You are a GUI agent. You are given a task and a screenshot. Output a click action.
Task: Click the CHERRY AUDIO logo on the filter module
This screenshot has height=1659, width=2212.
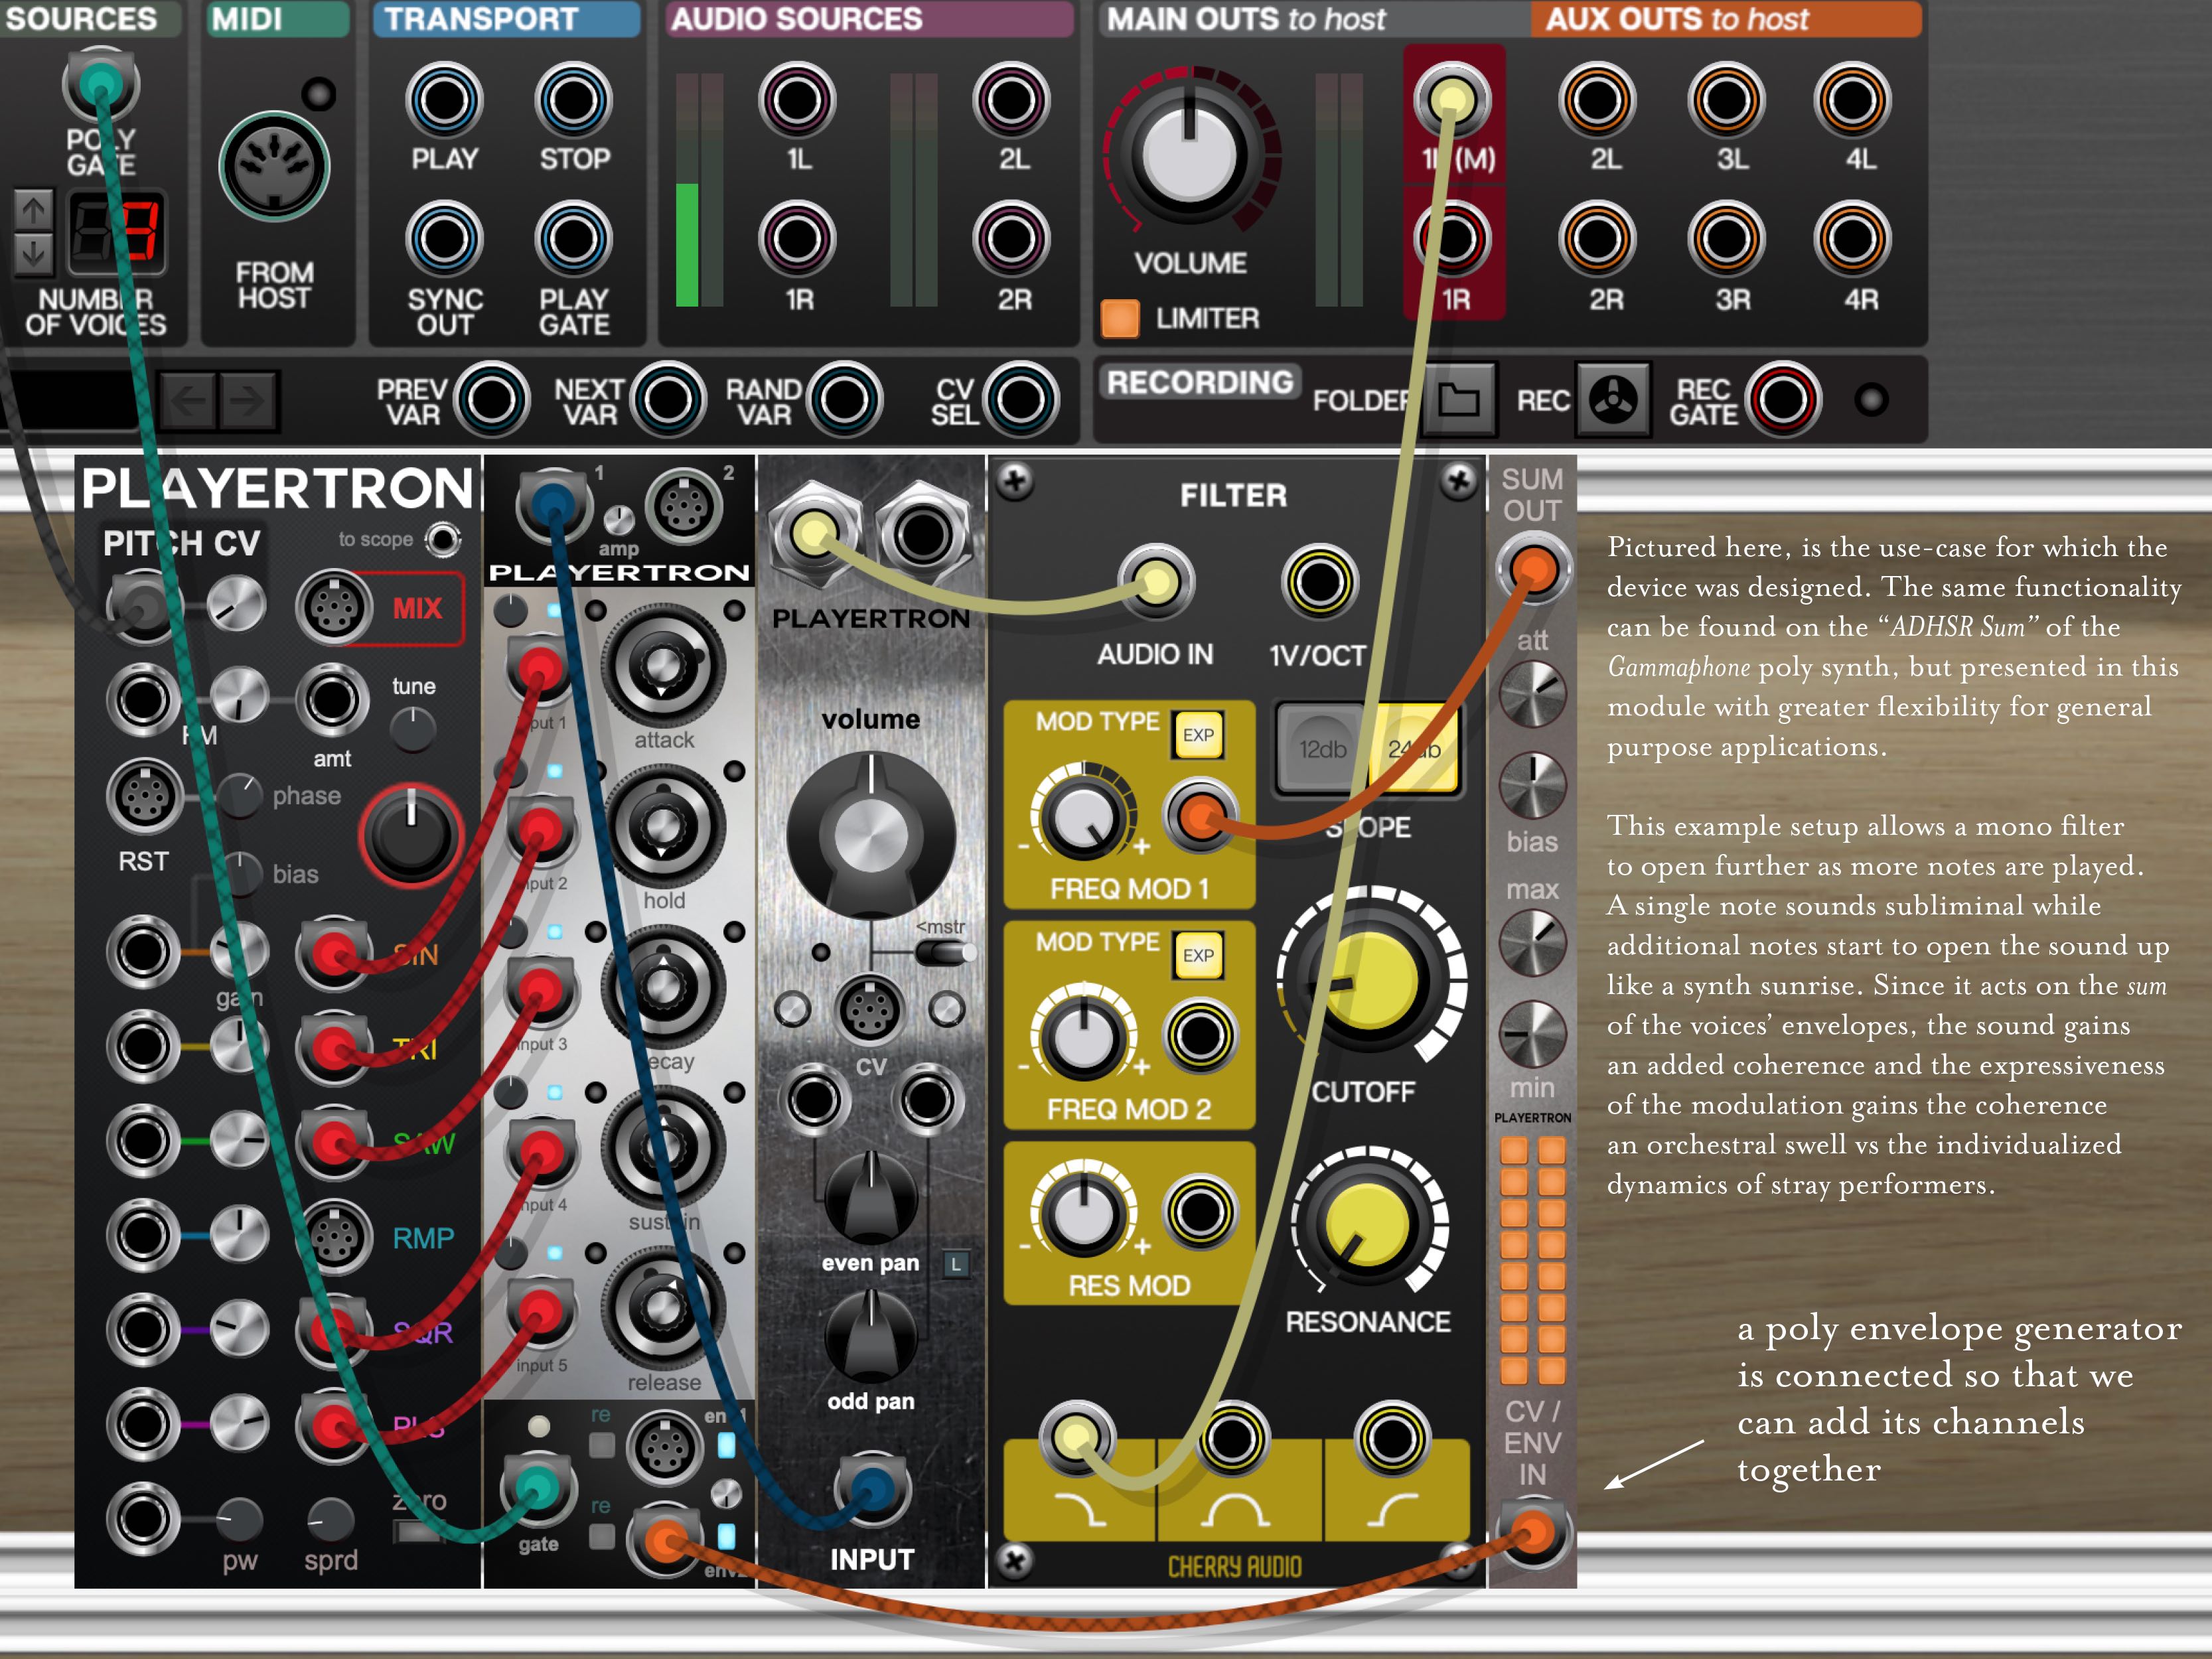click(1235, 1566)
